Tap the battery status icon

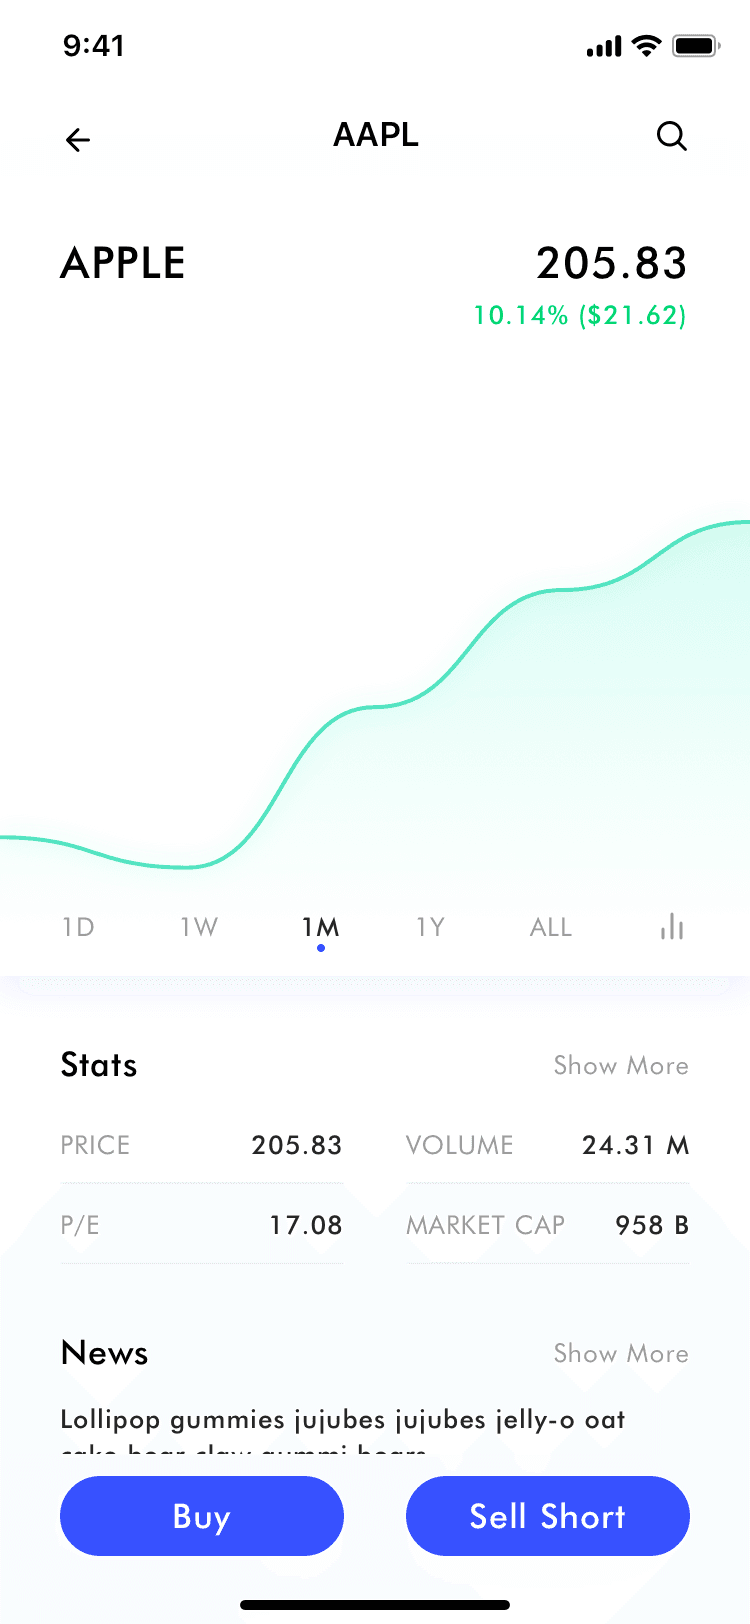pos(696,46)
